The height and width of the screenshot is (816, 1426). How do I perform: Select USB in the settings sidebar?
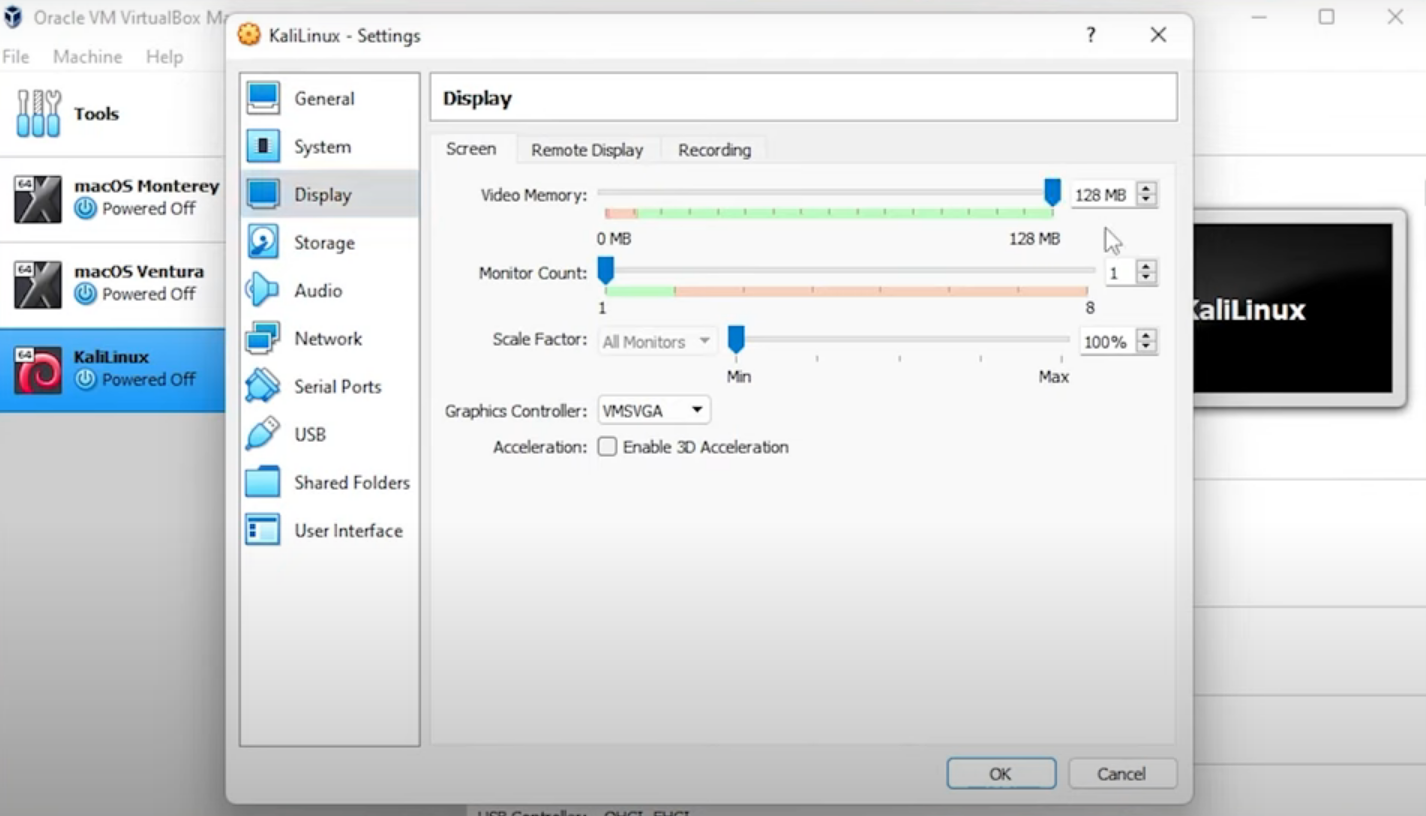[x=330, y=434]
